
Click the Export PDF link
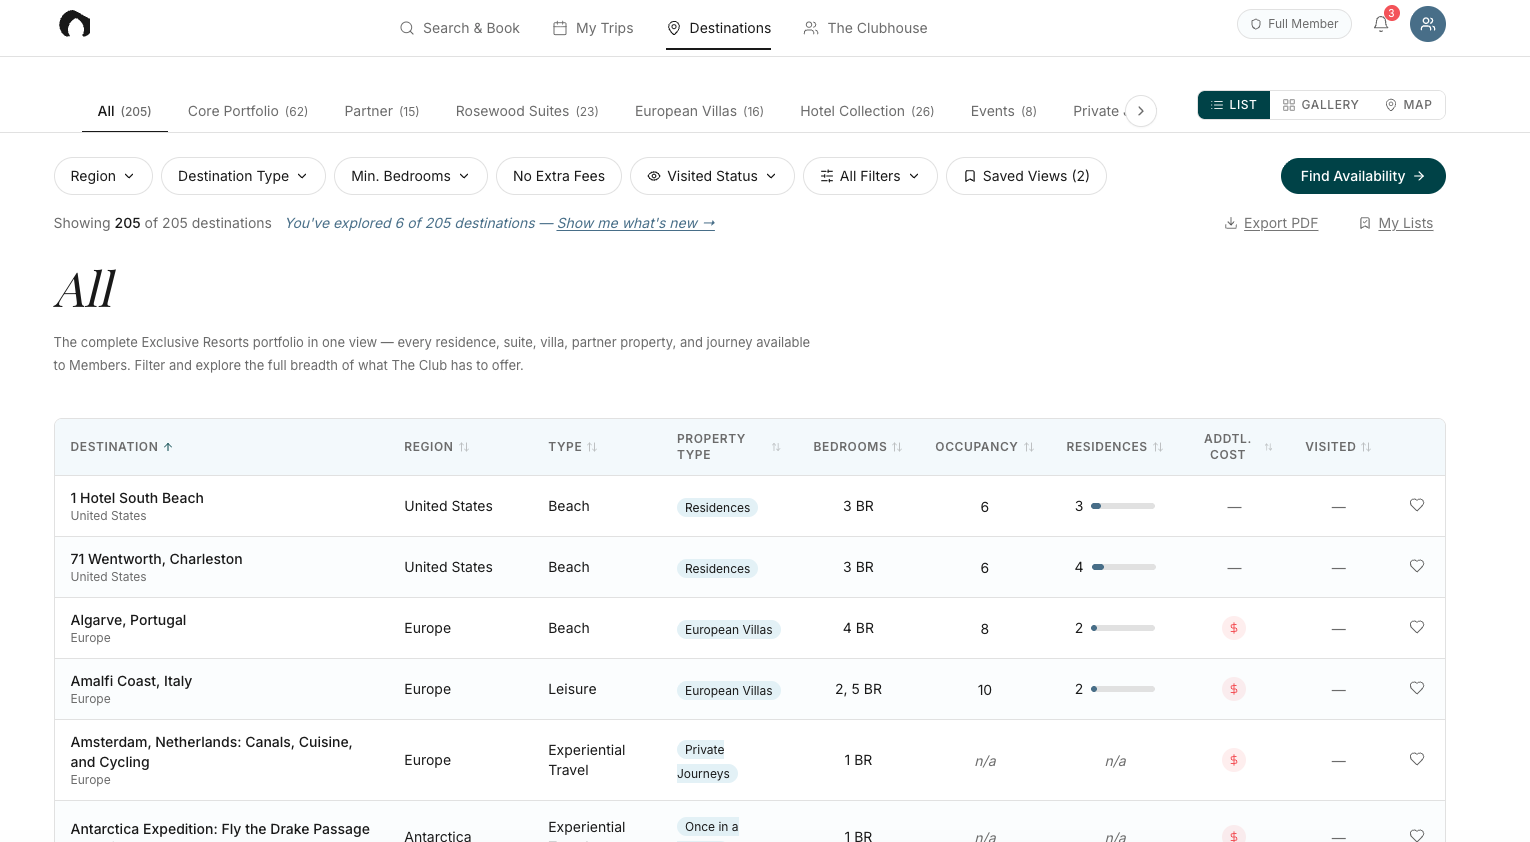(x=1271, y=223)
